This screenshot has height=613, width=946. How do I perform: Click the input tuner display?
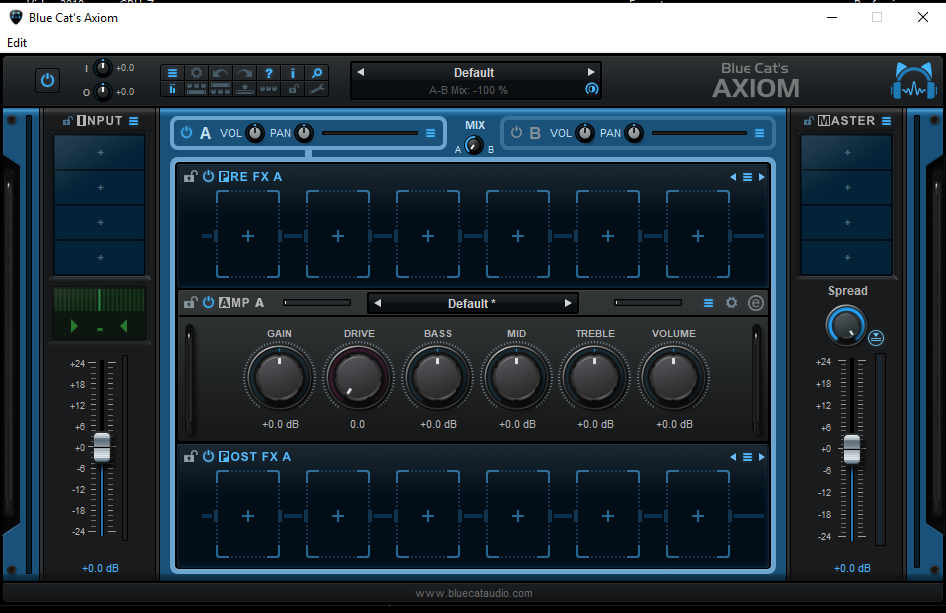point(100,313)
